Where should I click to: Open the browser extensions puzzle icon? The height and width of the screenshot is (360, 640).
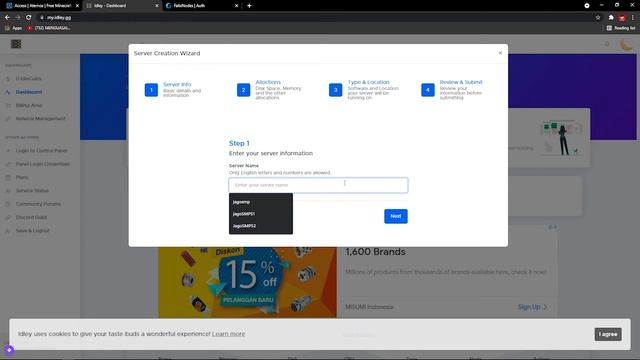(x=611, y=18)
